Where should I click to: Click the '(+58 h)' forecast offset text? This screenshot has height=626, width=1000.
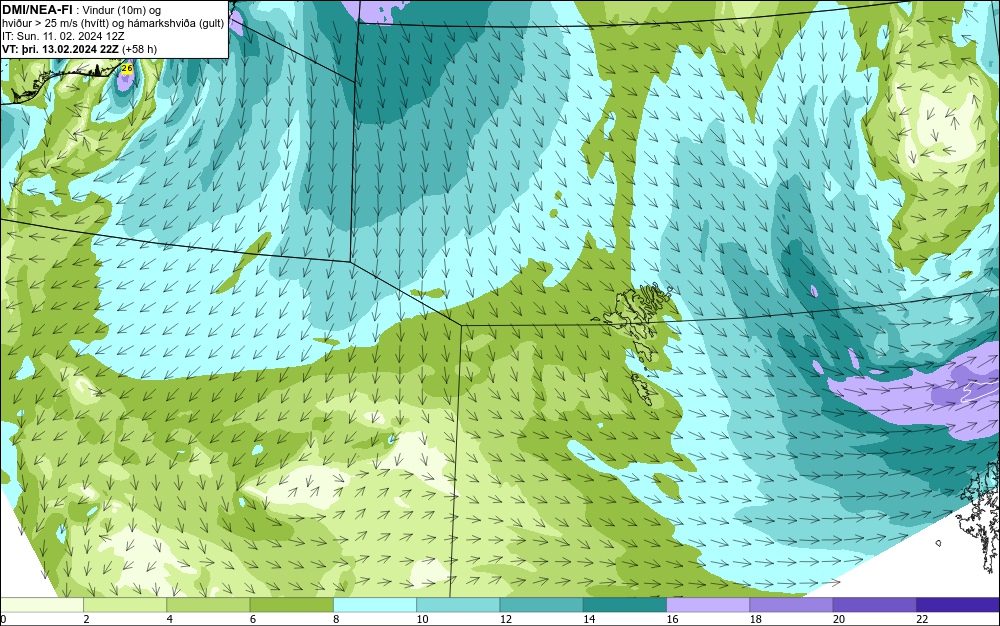click(x=140, y=49)
